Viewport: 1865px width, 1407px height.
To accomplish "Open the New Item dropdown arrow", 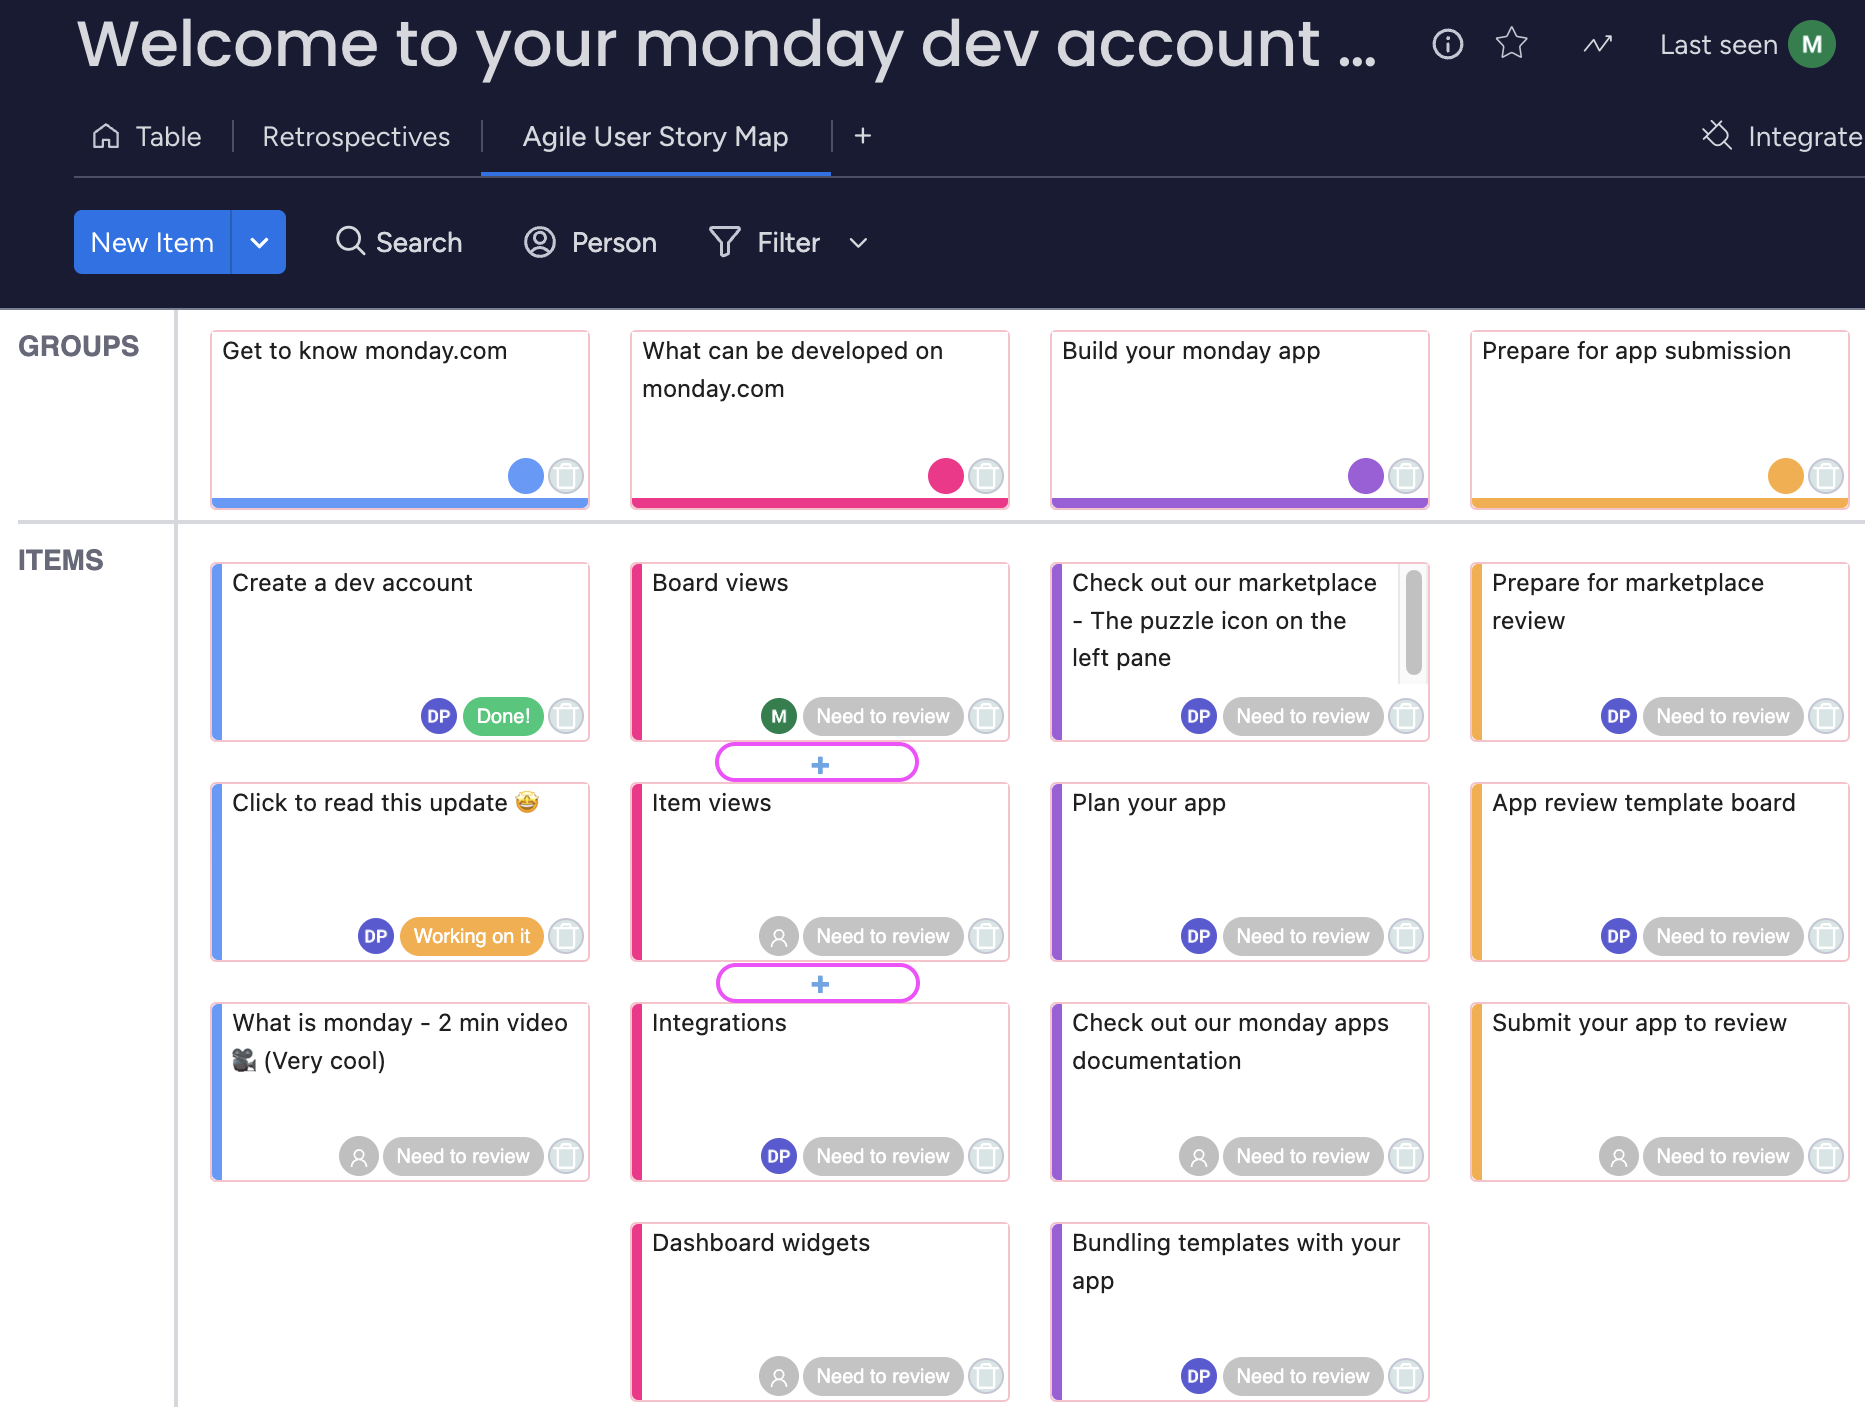I will 259,242.
